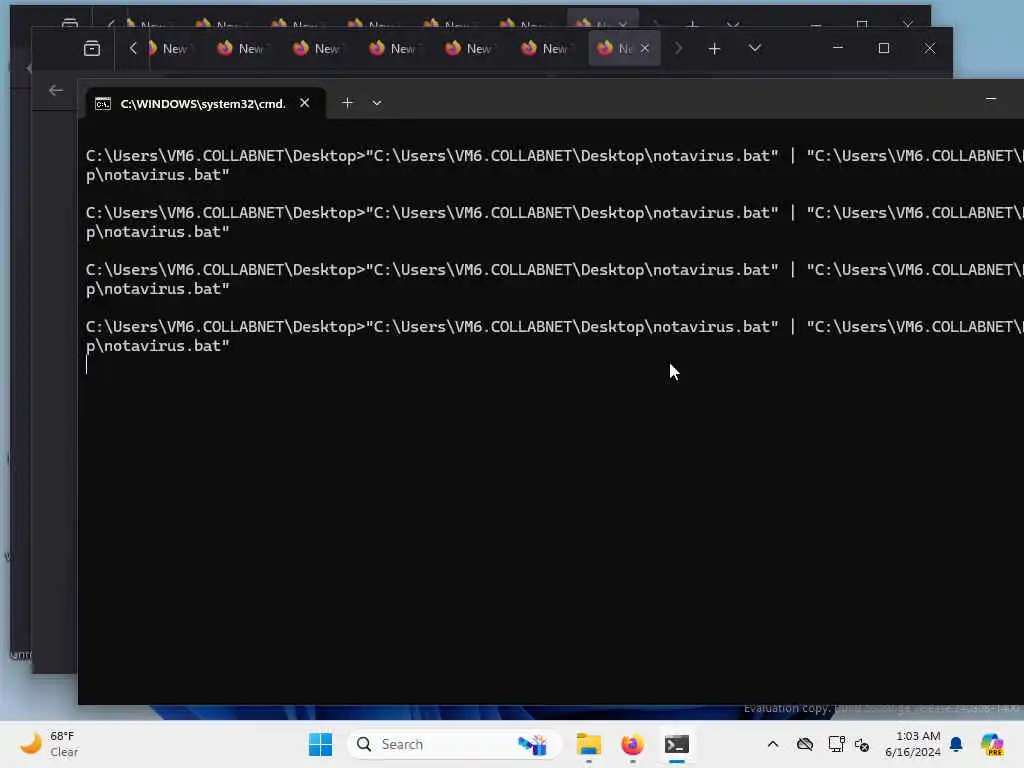Close the cmd.exe terminal tab
1024x768 pixels.
pyautogui.click(x=304, y=103)
